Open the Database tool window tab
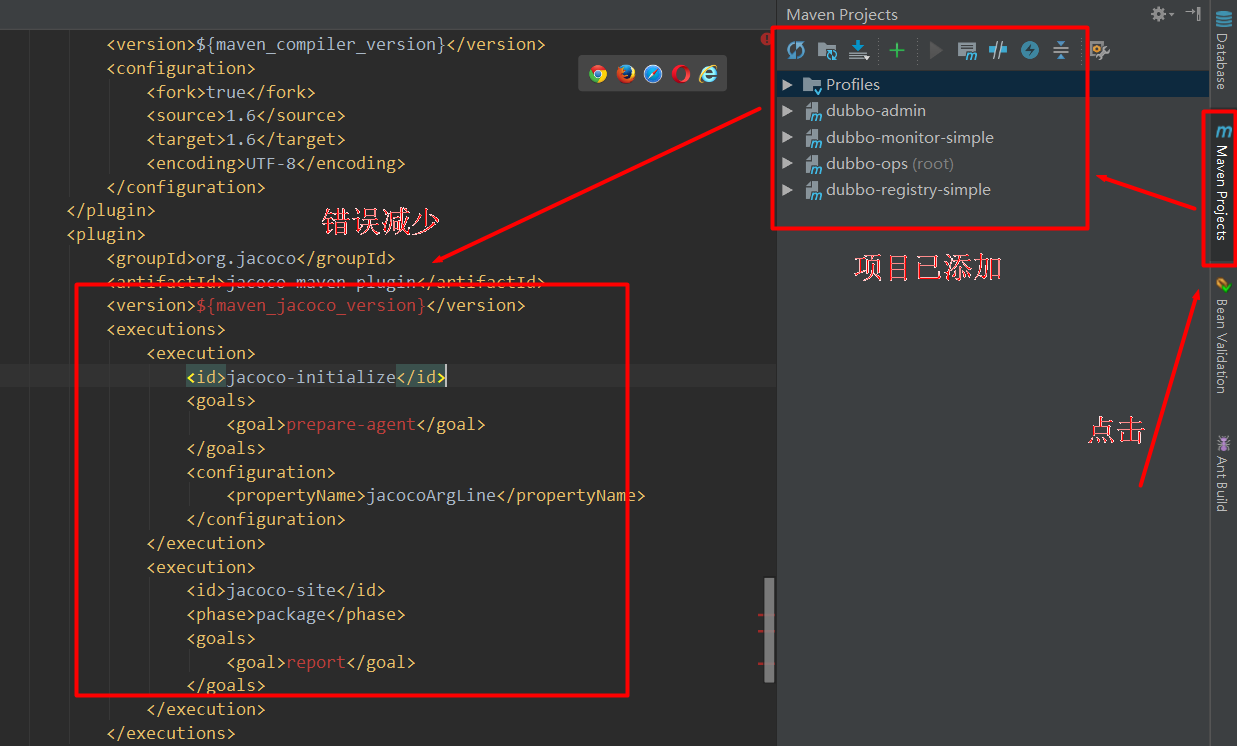Image resolution: width=1237 pixels, height=746 pixels. (1223, 50)
